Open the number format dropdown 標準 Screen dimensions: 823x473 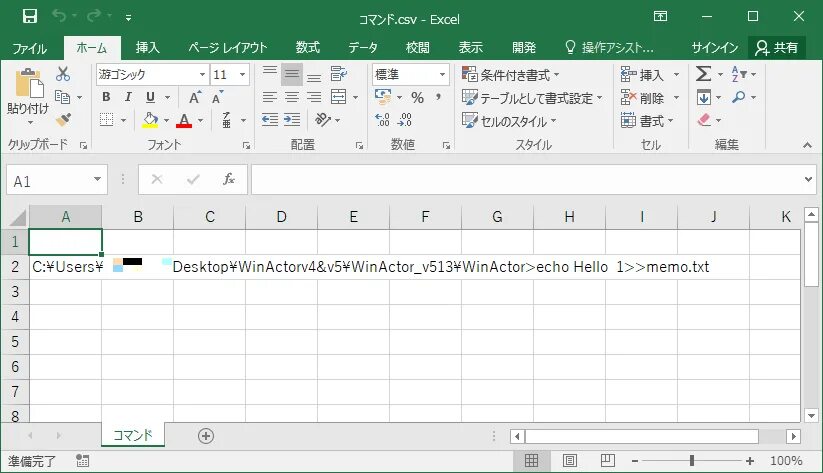tap(442, 74)
